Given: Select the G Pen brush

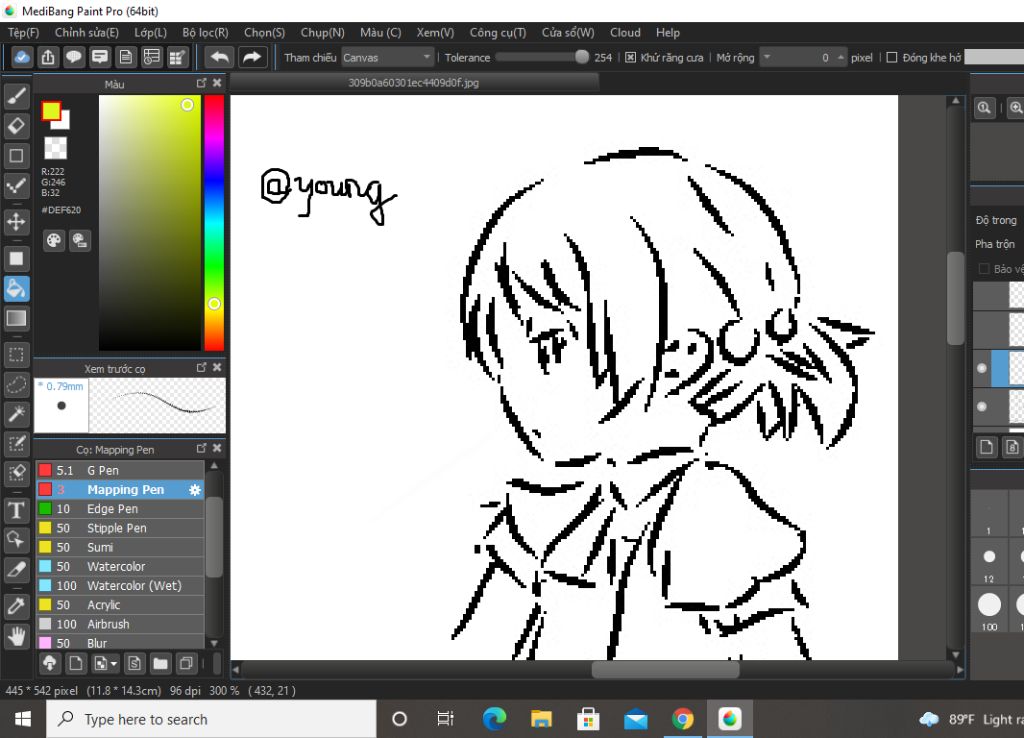Looking at the screenshot, I should click(x=121, y=470).
